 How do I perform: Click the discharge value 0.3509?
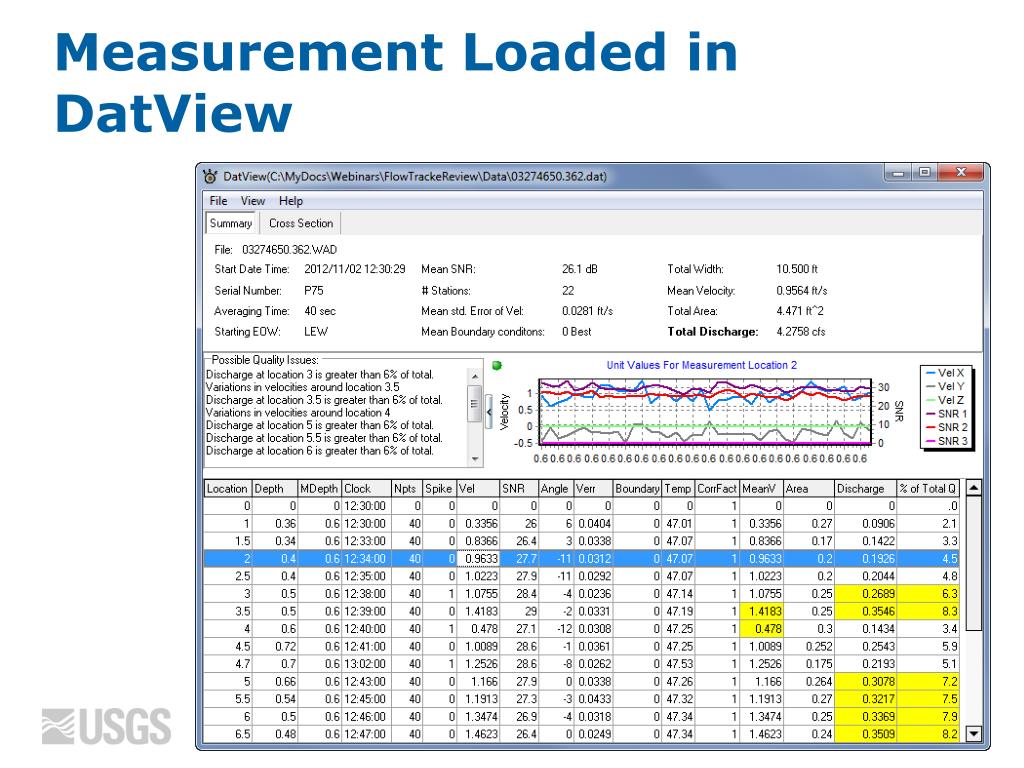click(x=865, y=735)
